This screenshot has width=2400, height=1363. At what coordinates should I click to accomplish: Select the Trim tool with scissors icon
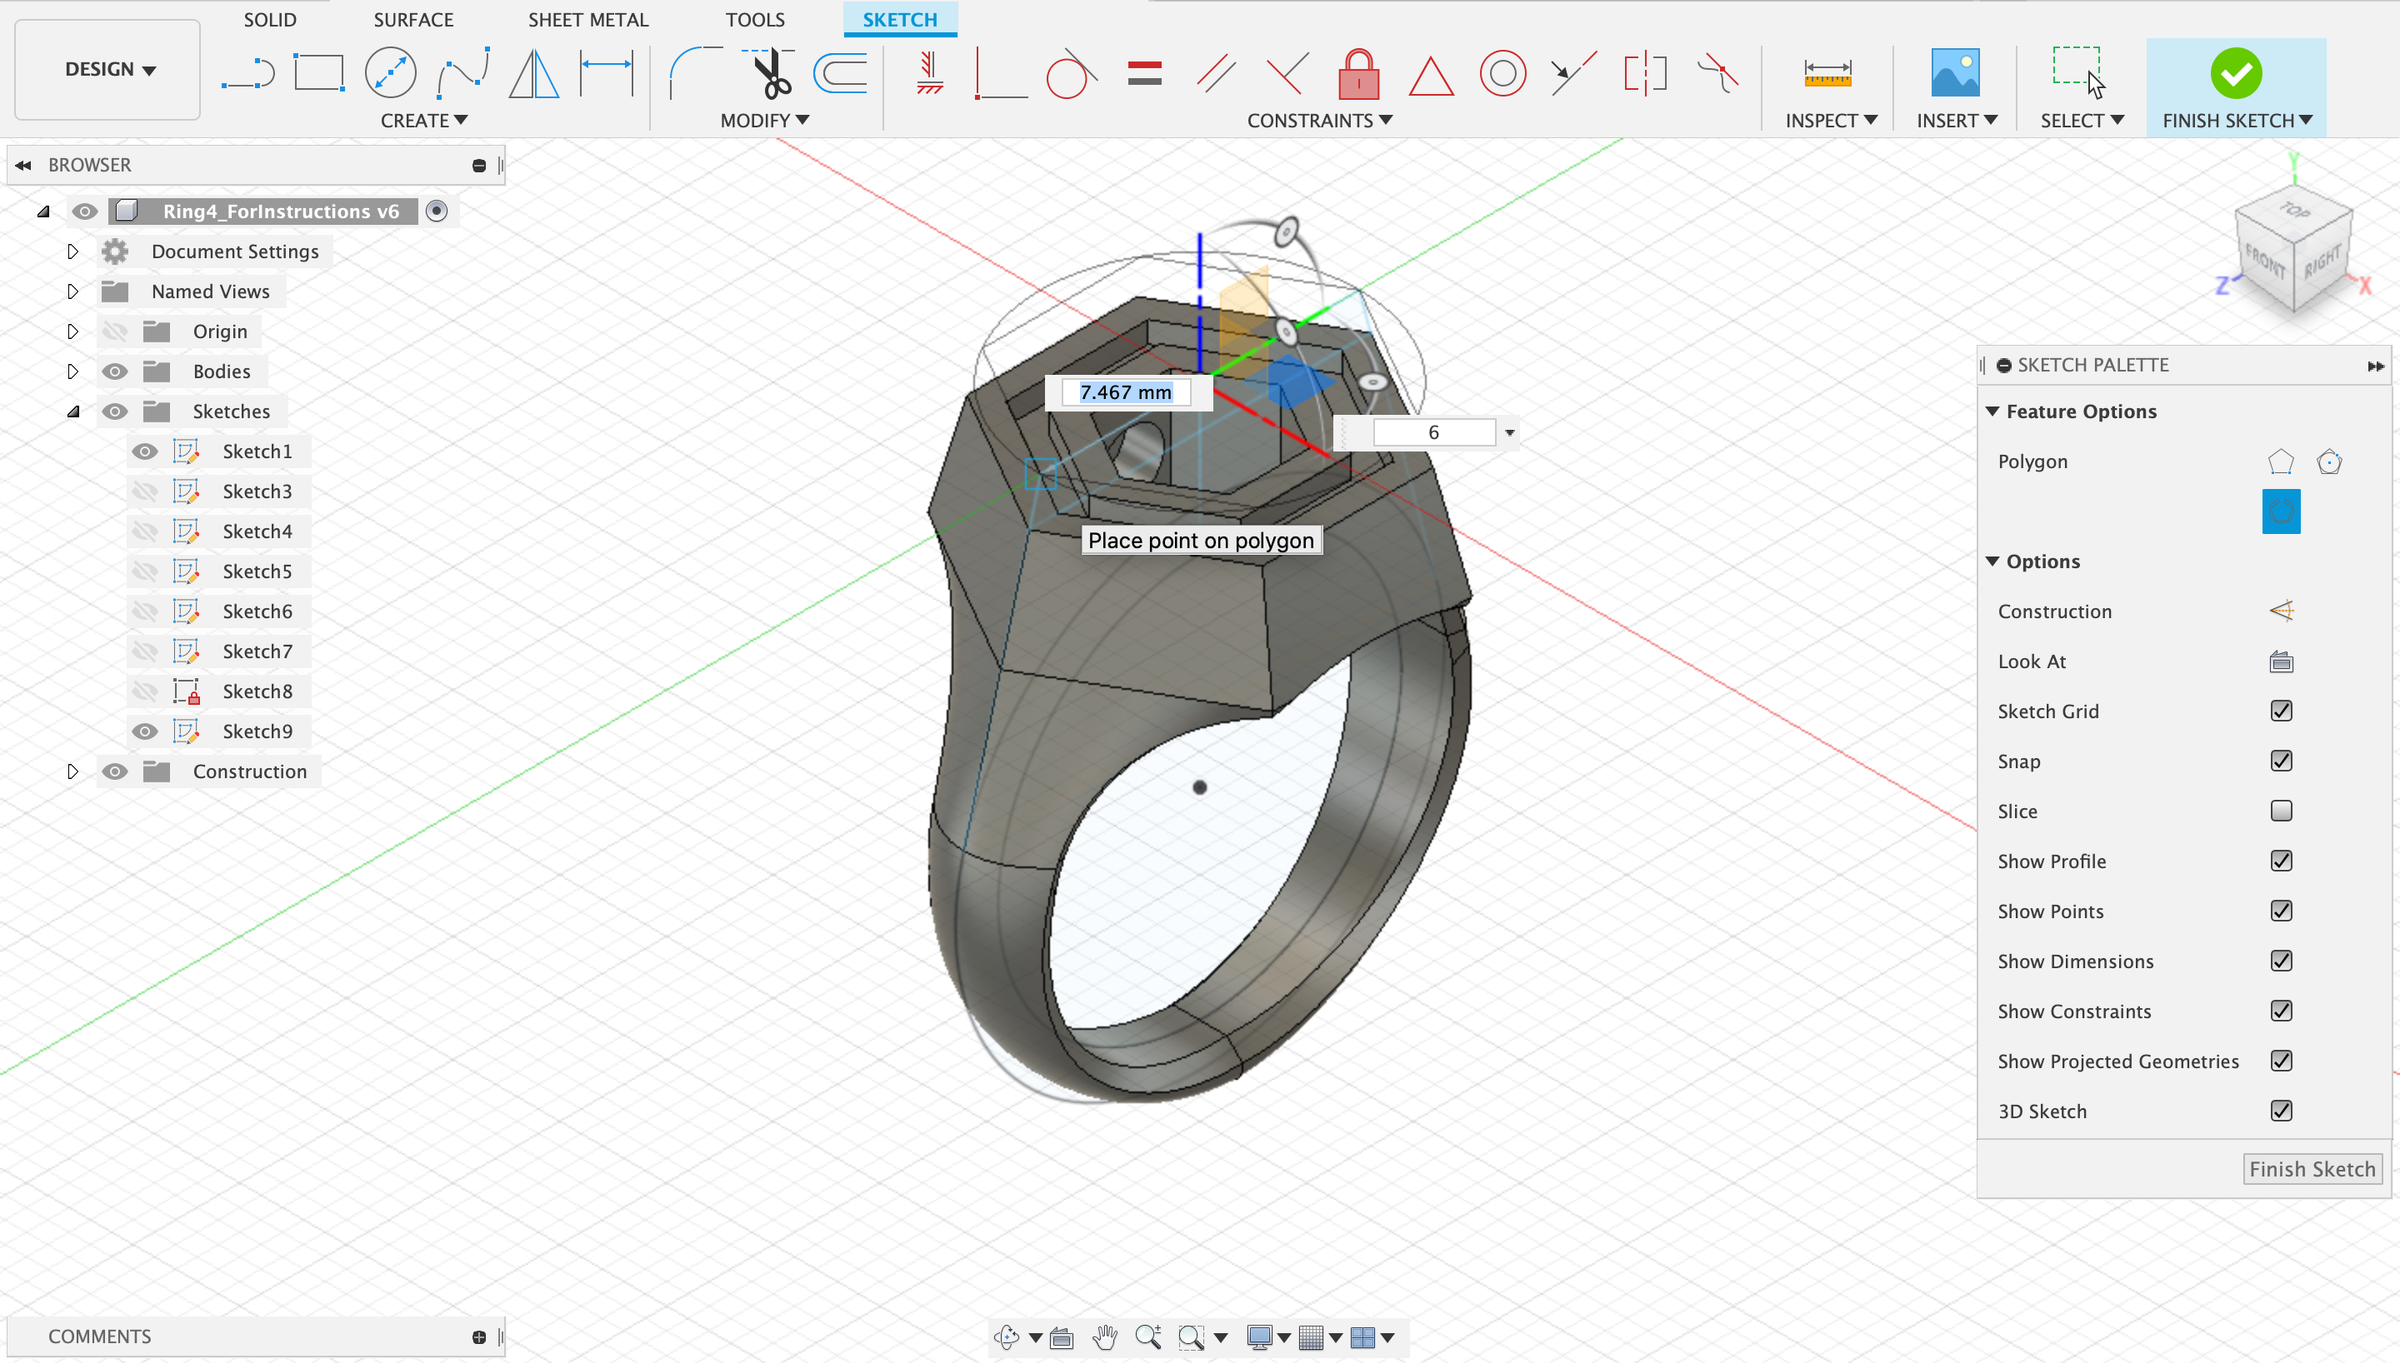coord(769,73)
